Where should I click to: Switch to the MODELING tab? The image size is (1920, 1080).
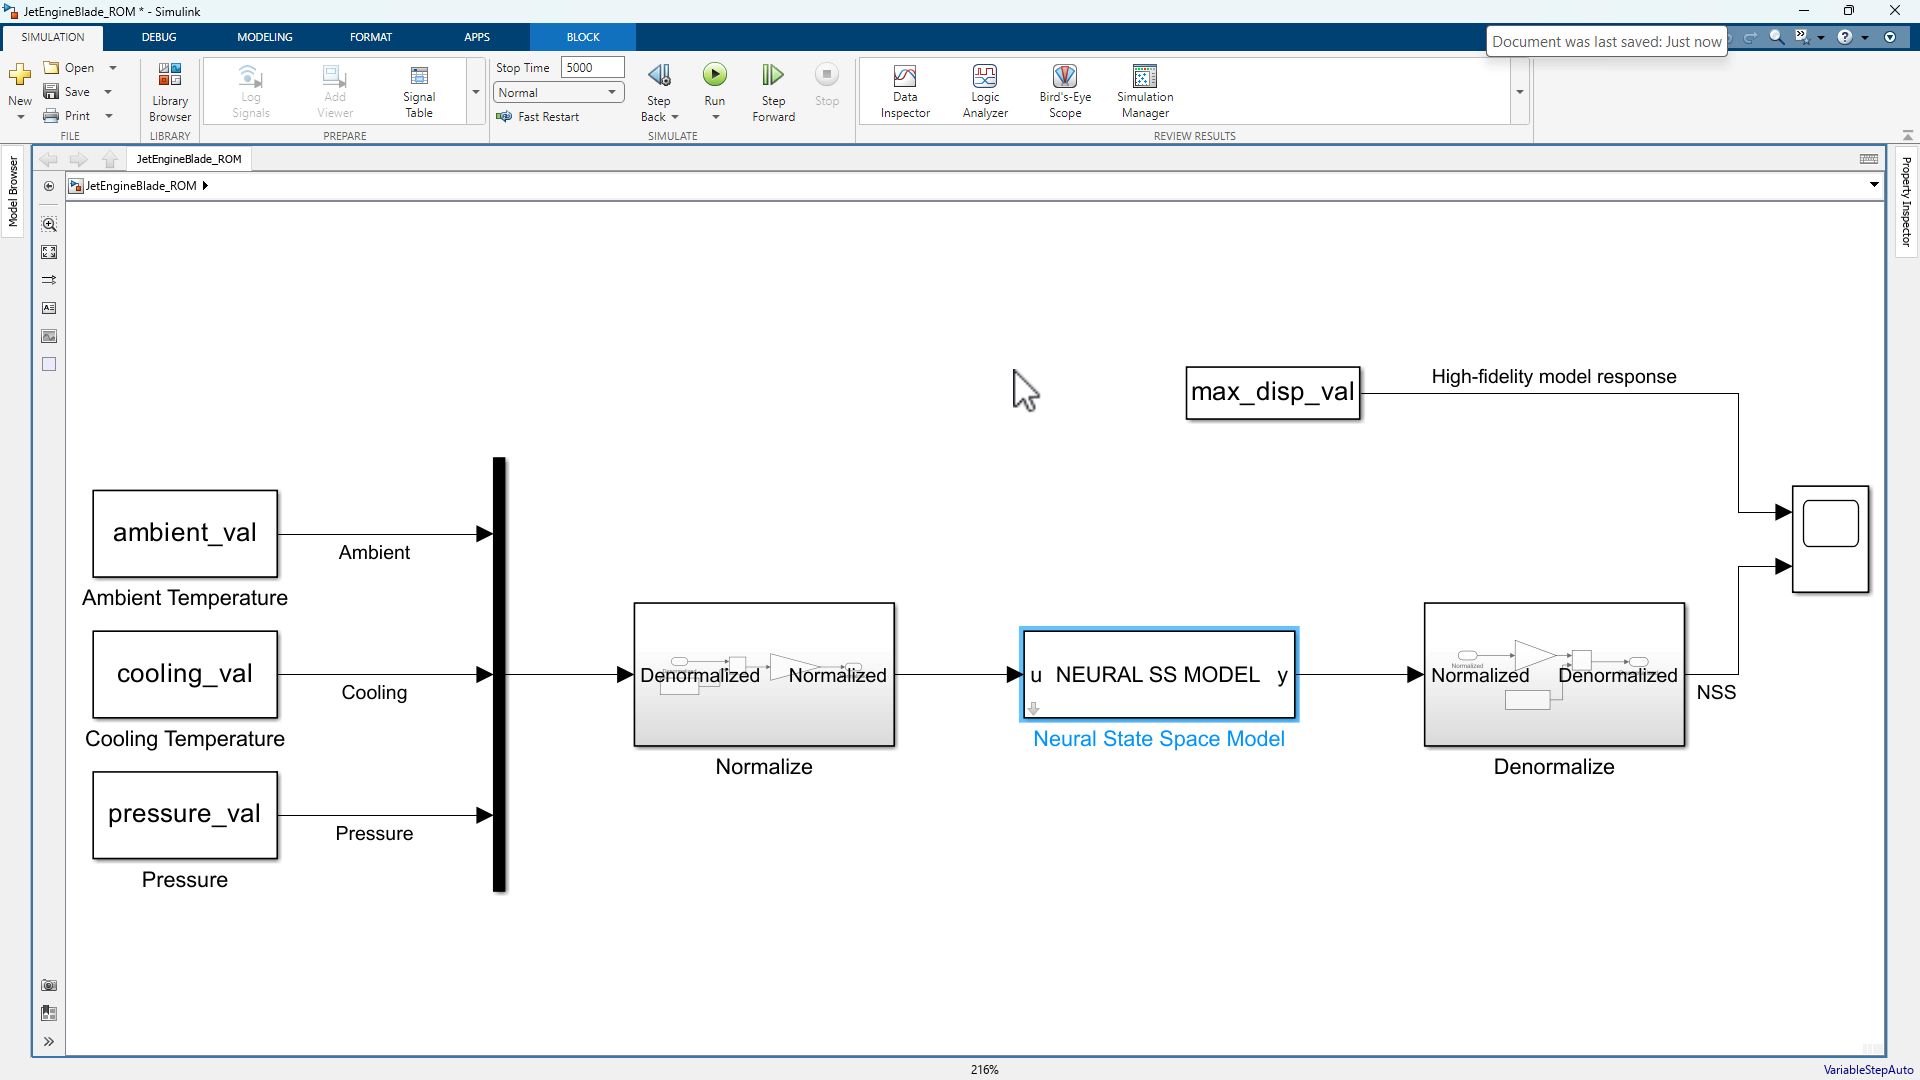[x=265, y=37]
